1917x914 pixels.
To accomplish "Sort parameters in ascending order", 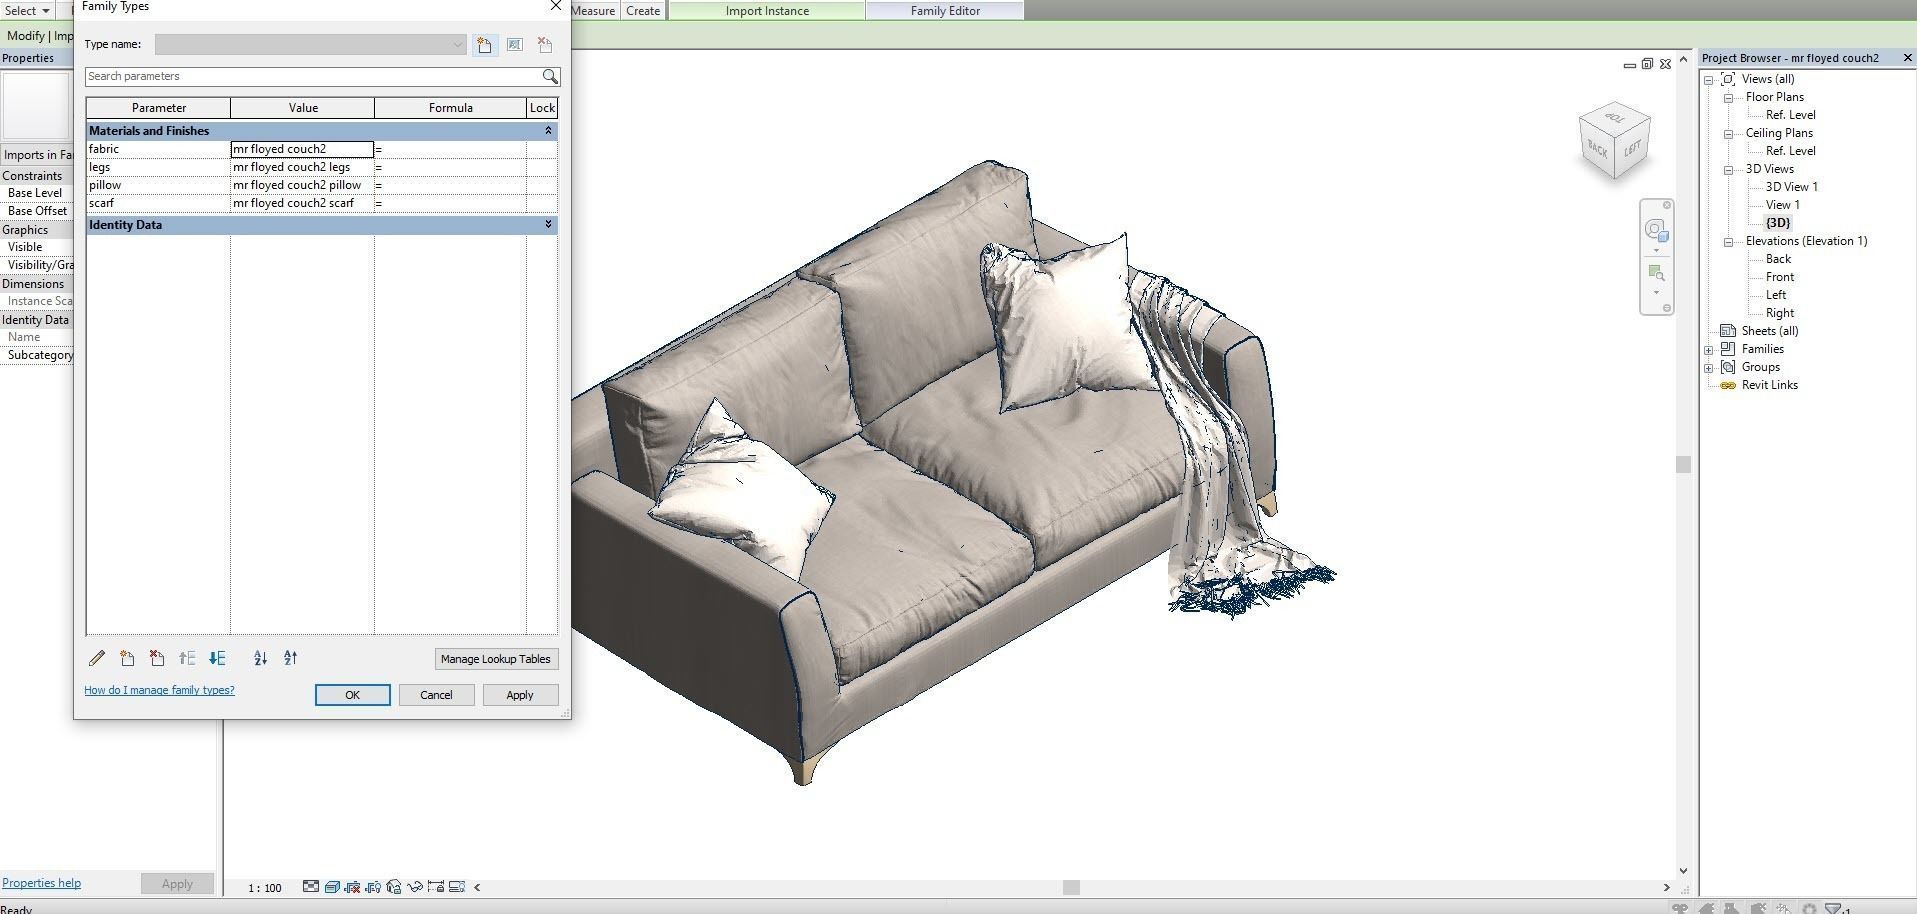I will coord(261,658).
